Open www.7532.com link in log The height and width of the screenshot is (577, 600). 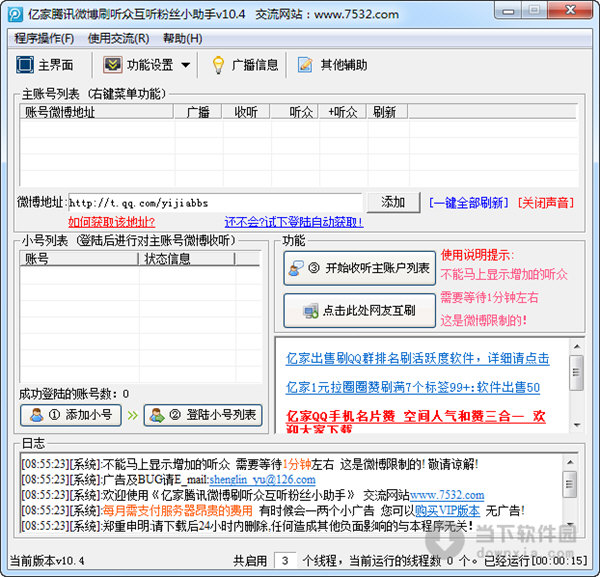(447, 495)
